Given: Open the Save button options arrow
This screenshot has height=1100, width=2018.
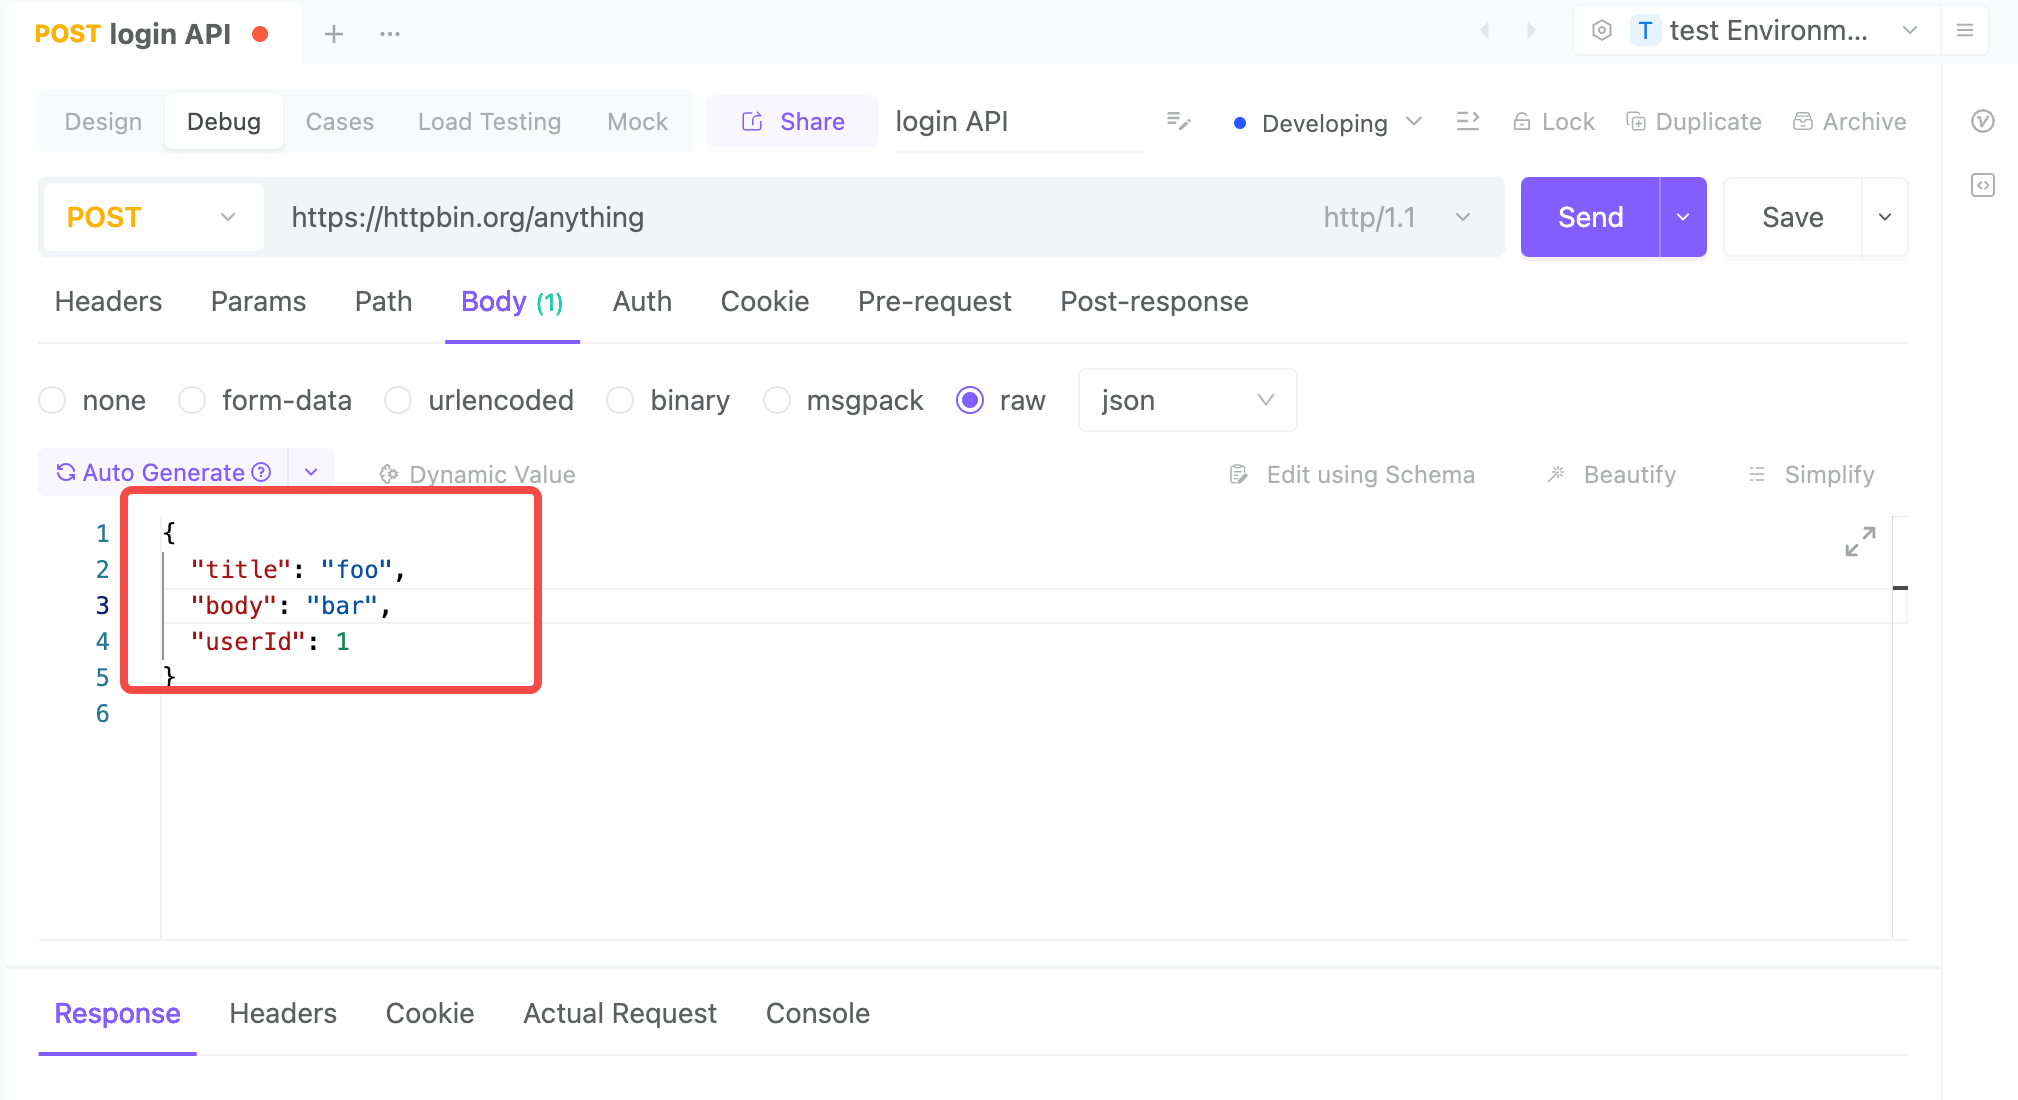Looking at the screenshot, I should 1885,217.
